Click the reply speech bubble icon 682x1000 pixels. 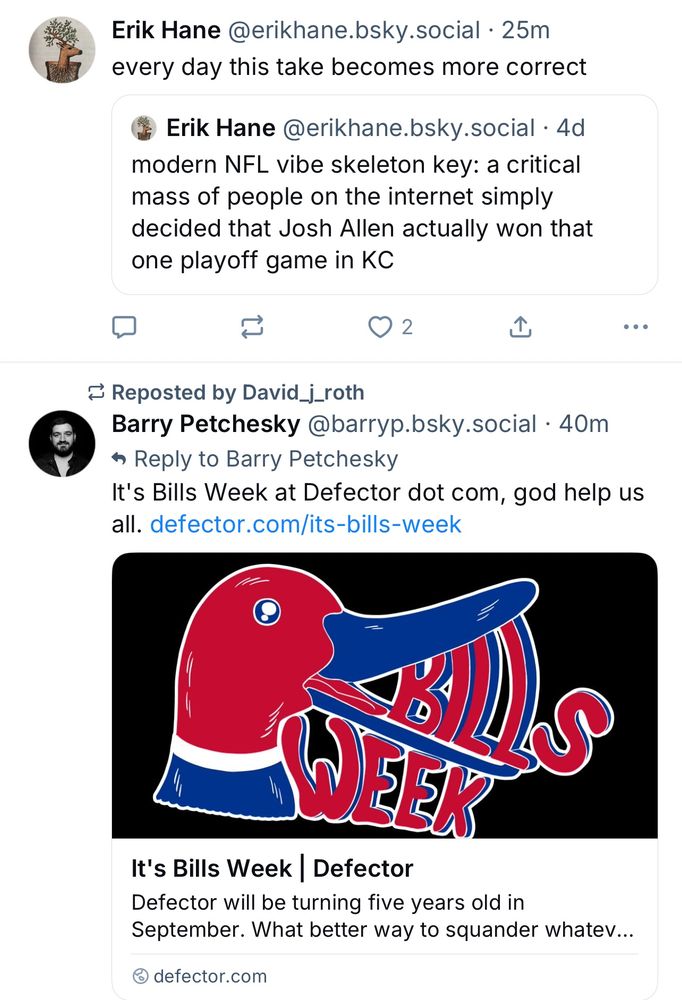pyautogui.click(x=124, y=327)
